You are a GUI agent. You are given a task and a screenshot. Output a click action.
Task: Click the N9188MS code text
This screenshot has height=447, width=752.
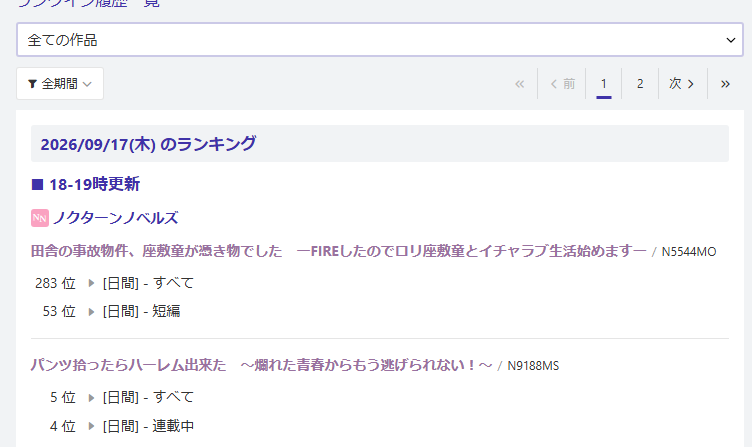tap(533, 366)
